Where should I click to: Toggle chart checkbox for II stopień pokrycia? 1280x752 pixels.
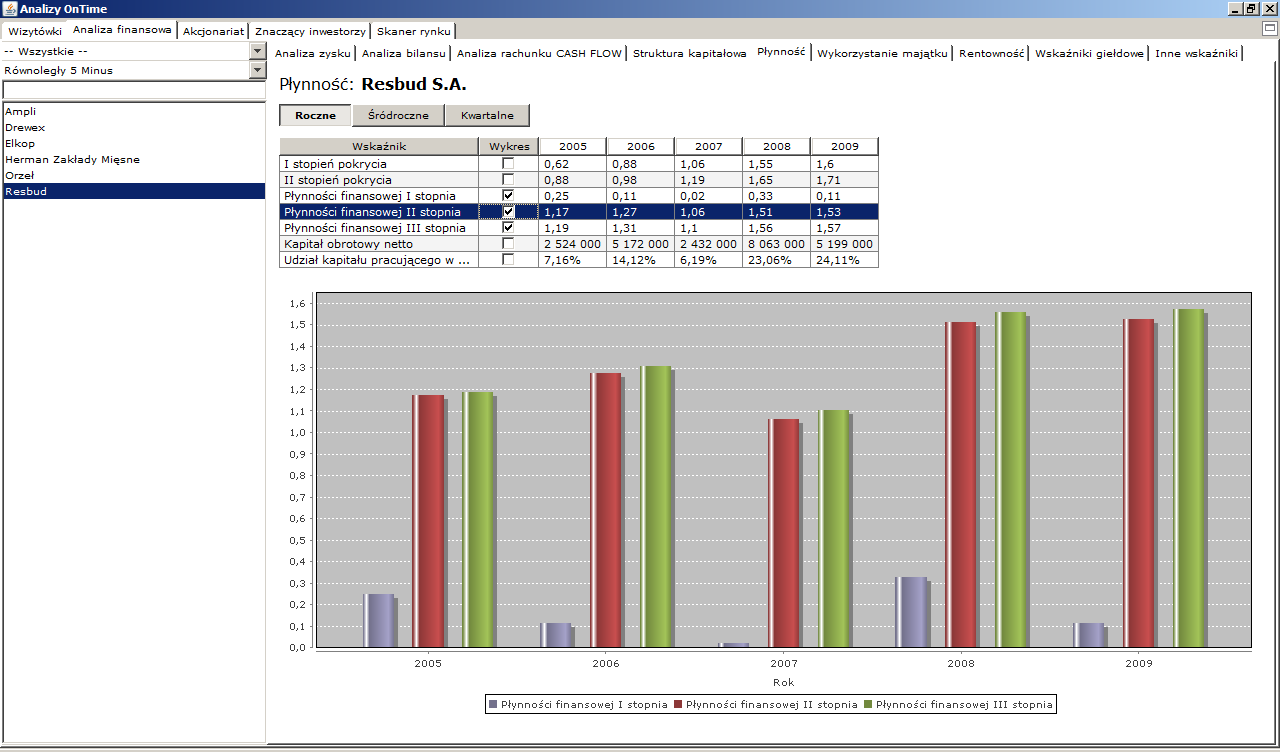[x=508, y=180]
